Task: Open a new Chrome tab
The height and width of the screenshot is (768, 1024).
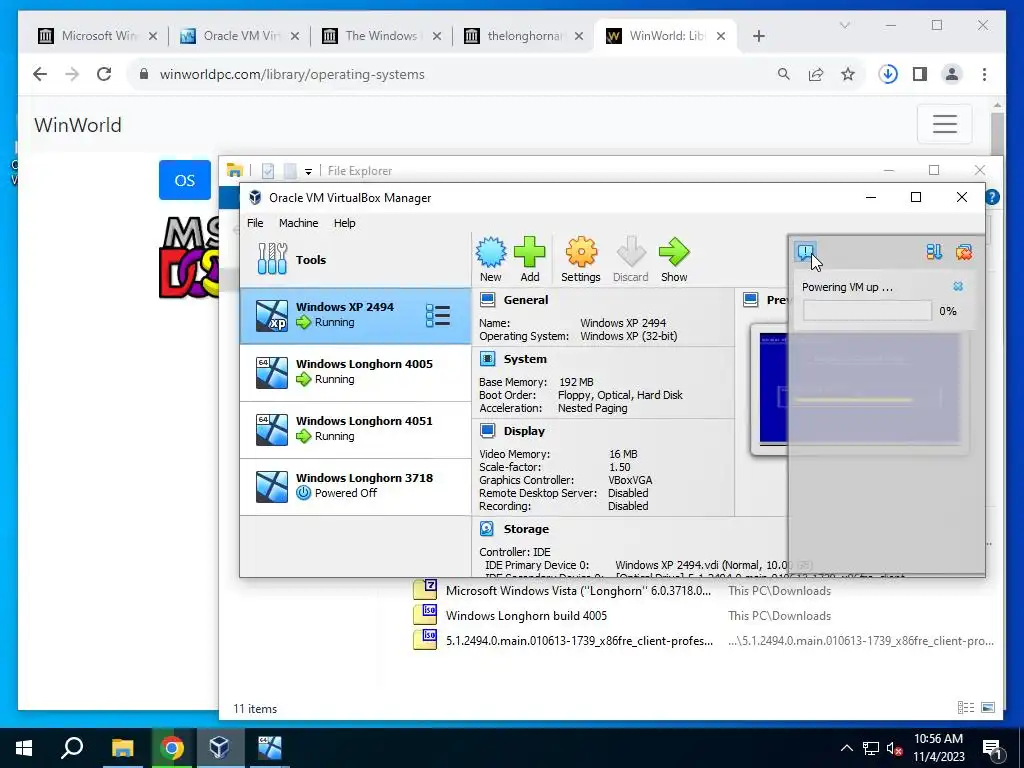Action: (758, 36)
